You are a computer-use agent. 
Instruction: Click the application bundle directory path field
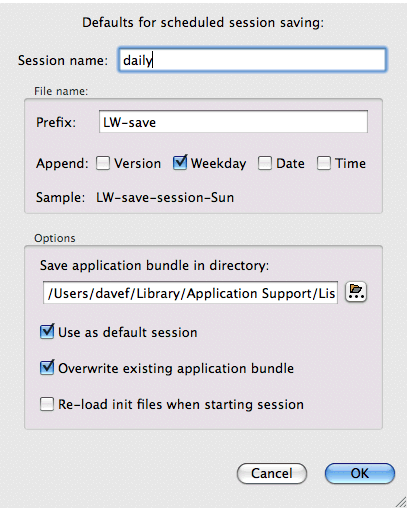[190, 293]
